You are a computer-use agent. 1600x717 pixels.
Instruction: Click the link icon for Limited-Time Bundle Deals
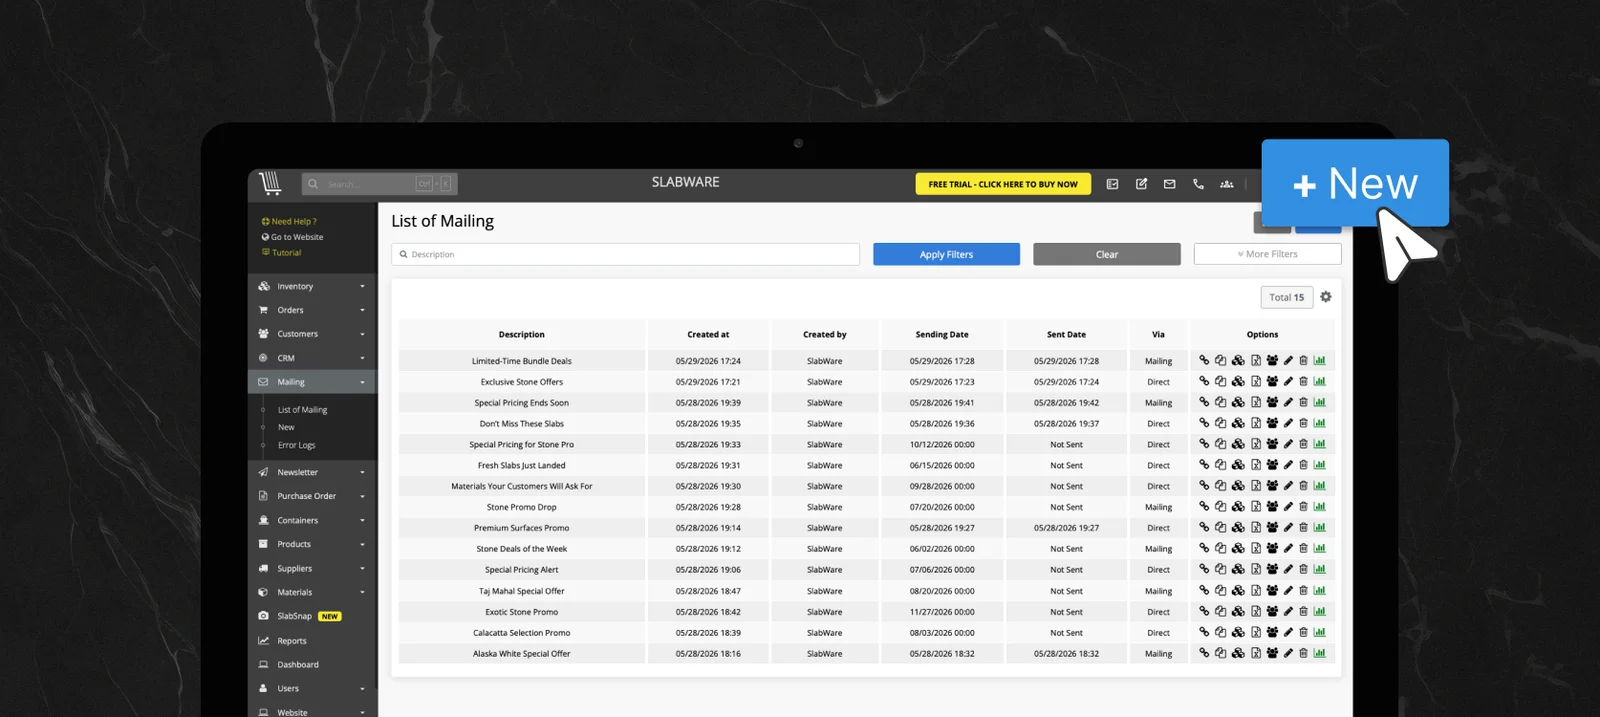tap(1204, 361)
